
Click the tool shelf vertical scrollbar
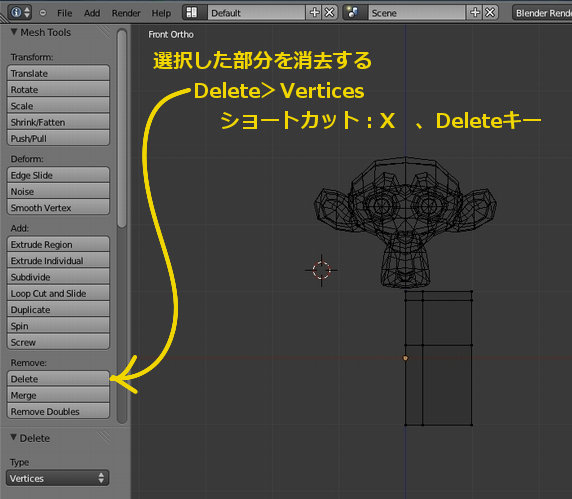122,128
